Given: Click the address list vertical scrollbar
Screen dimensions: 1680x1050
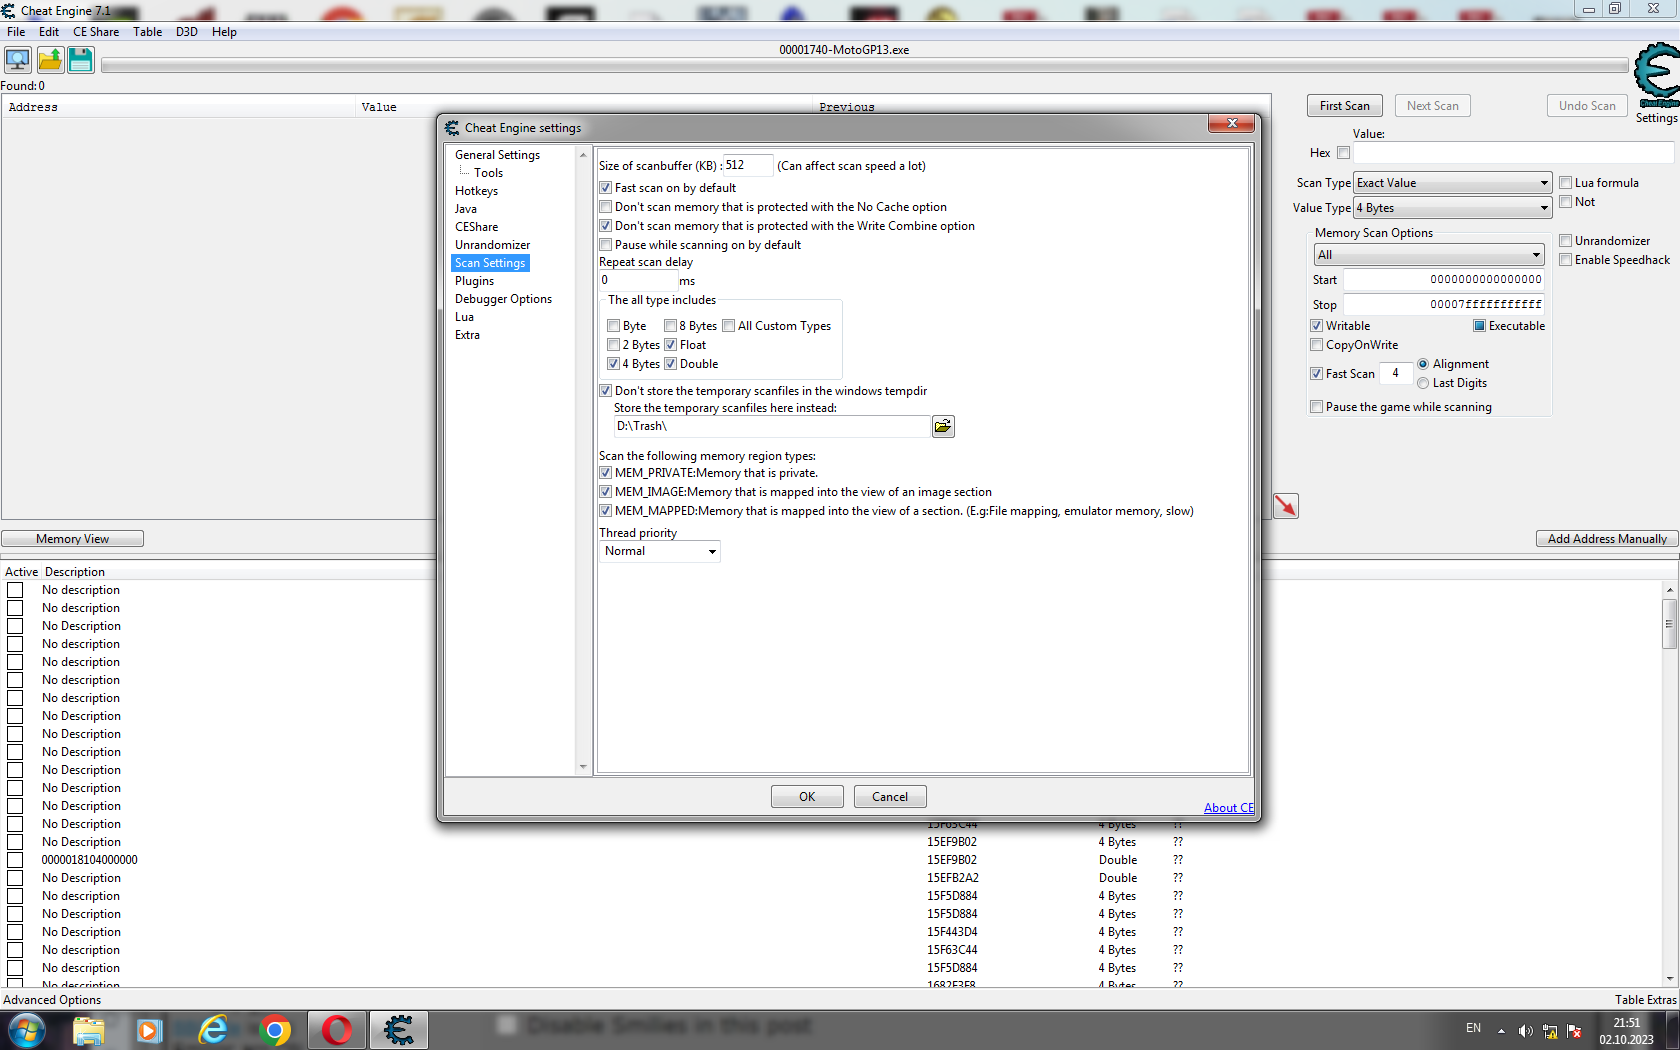Looking at the screenshot, I should click(1669, 780).
